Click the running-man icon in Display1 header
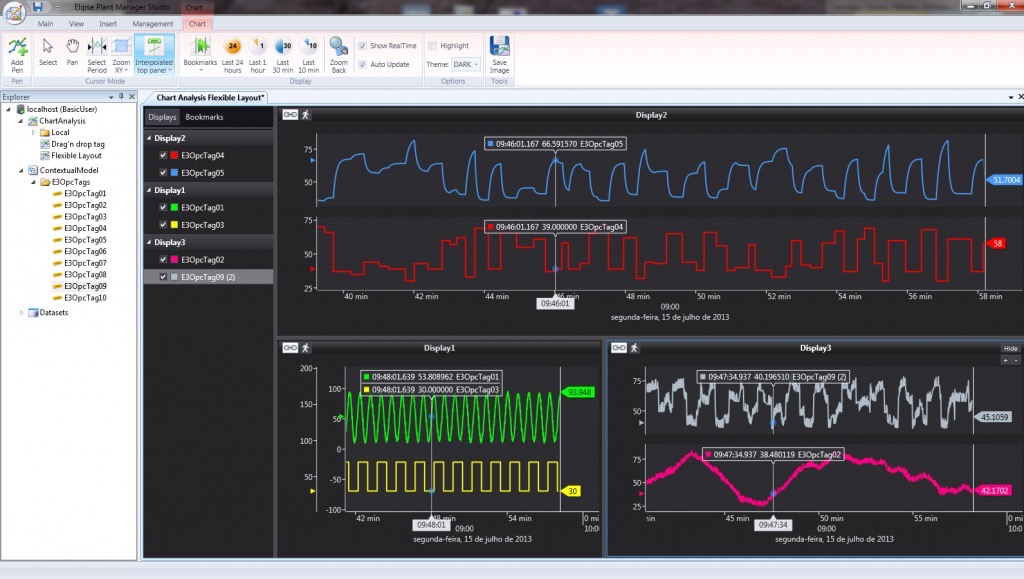The height and width of the screenshot is (579, 1024). point(306,348)
